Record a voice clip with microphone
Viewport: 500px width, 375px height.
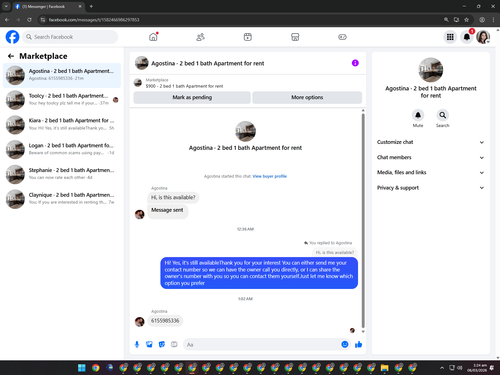coord(137,344)
